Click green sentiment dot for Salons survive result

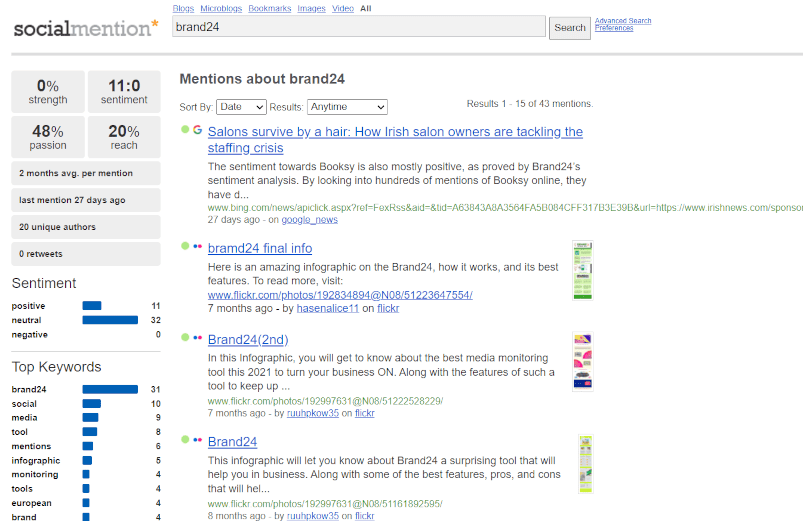[x=185, y=129]
